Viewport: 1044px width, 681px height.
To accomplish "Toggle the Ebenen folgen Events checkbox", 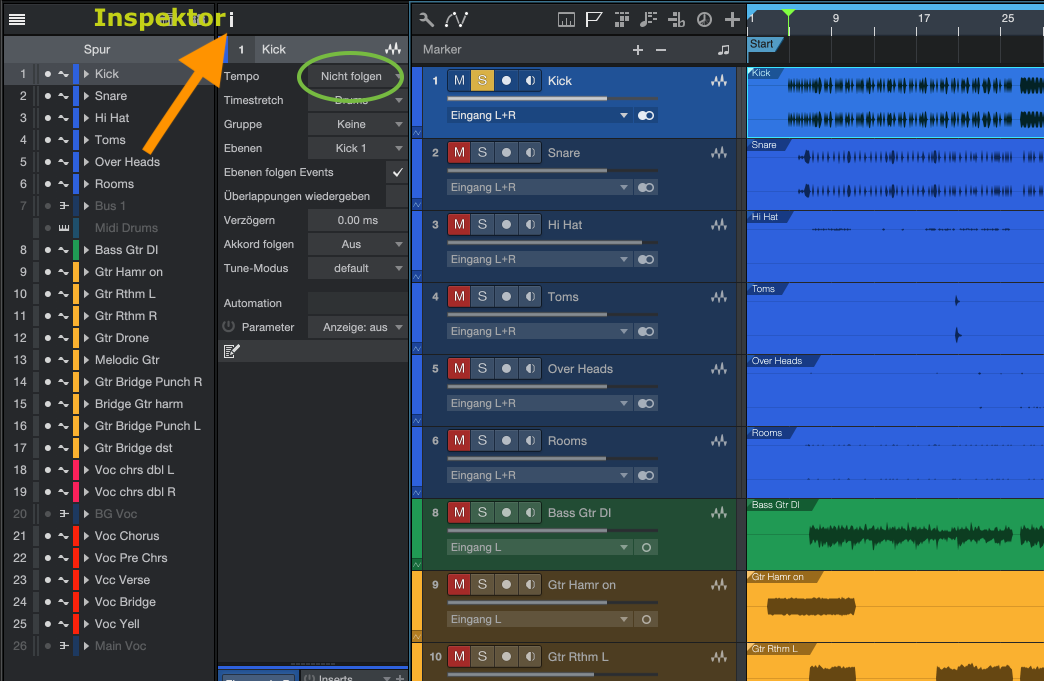I will tap(397, 173).
